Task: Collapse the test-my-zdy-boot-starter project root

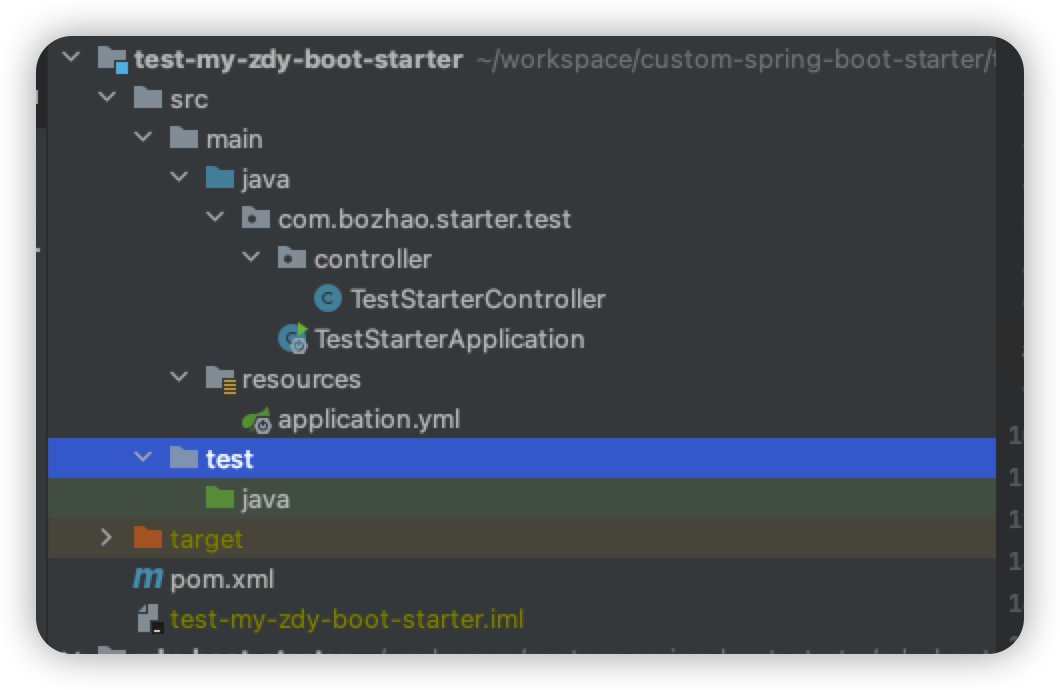Action: [70, 58]
